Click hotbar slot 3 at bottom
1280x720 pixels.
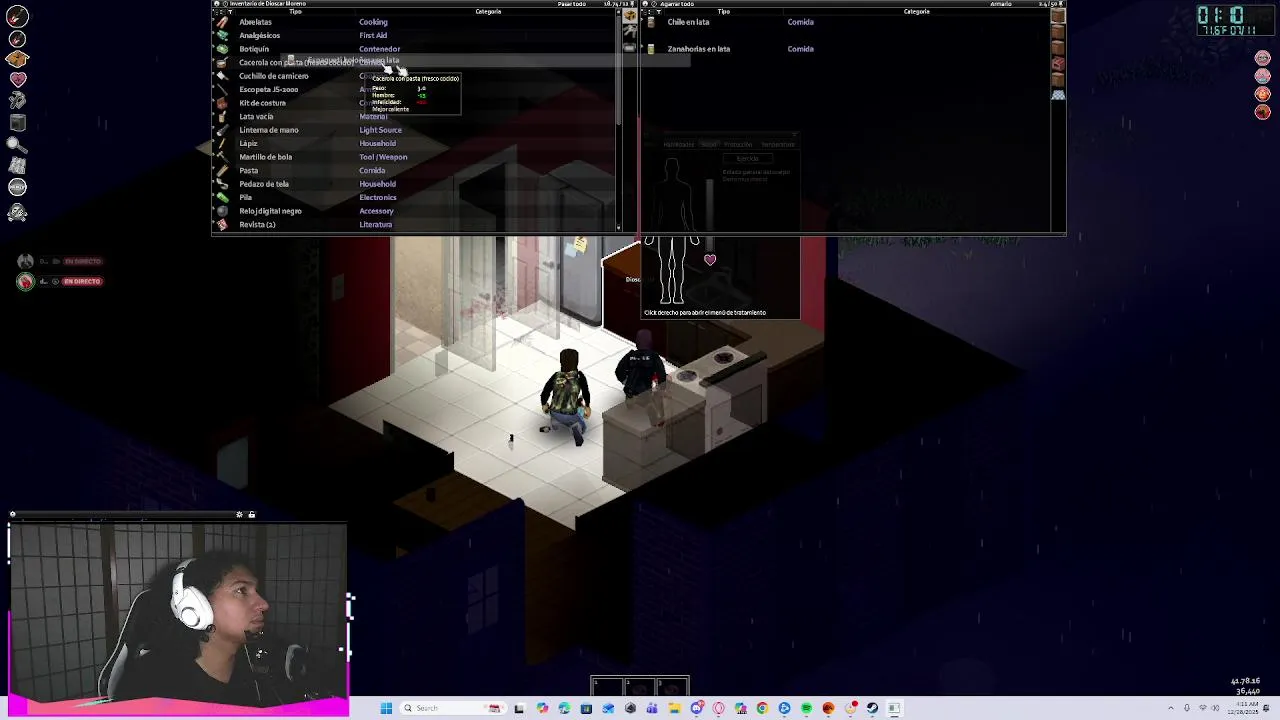point(672,686)
